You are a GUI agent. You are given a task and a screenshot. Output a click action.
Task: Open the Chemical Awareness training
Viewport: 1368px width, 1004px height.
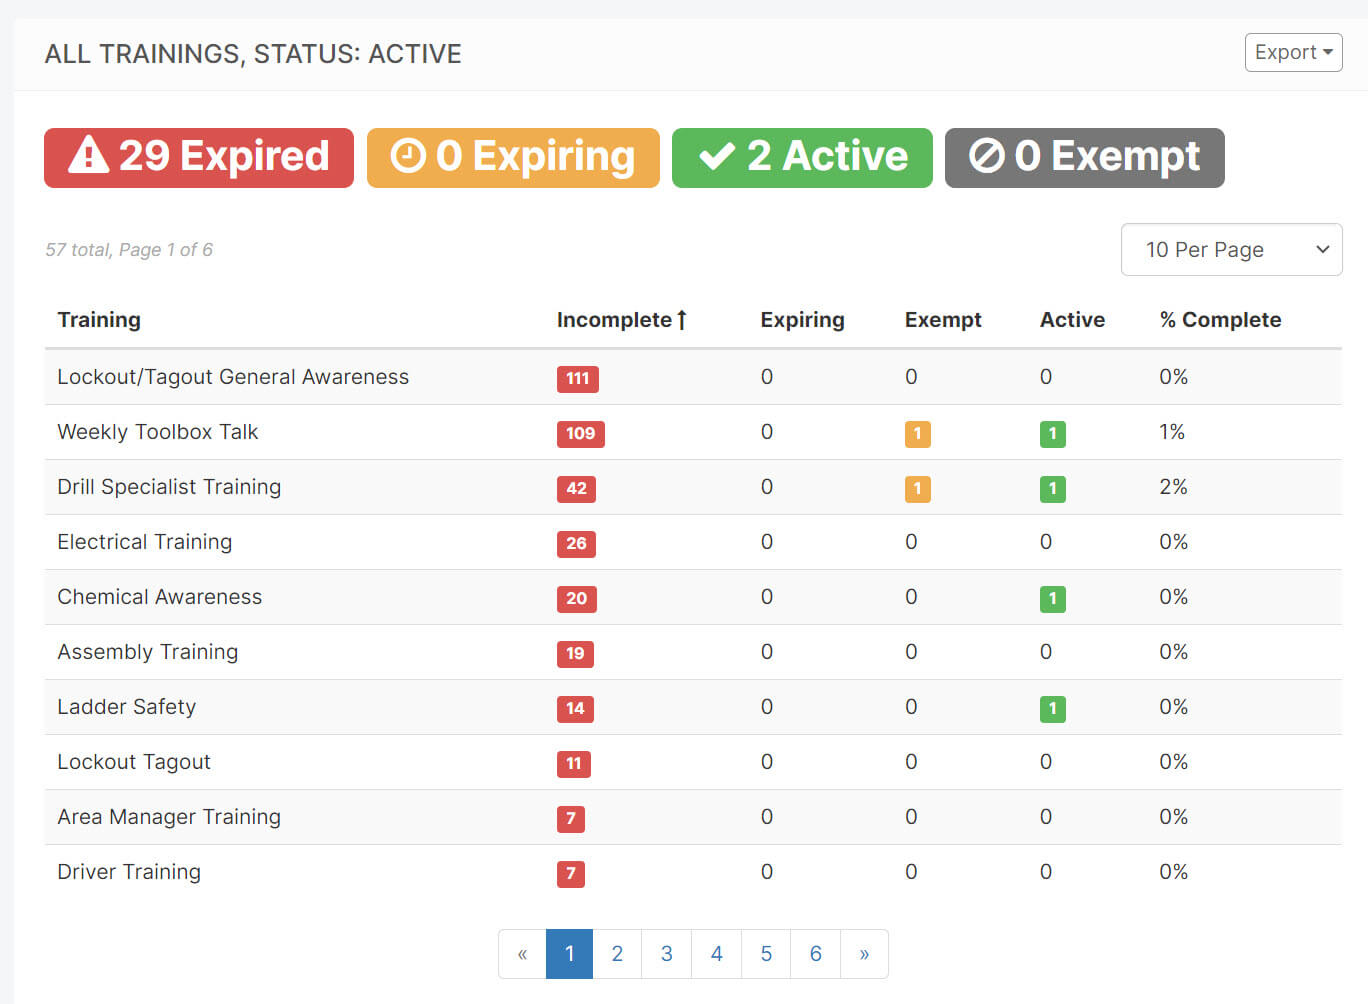[159, 597]
